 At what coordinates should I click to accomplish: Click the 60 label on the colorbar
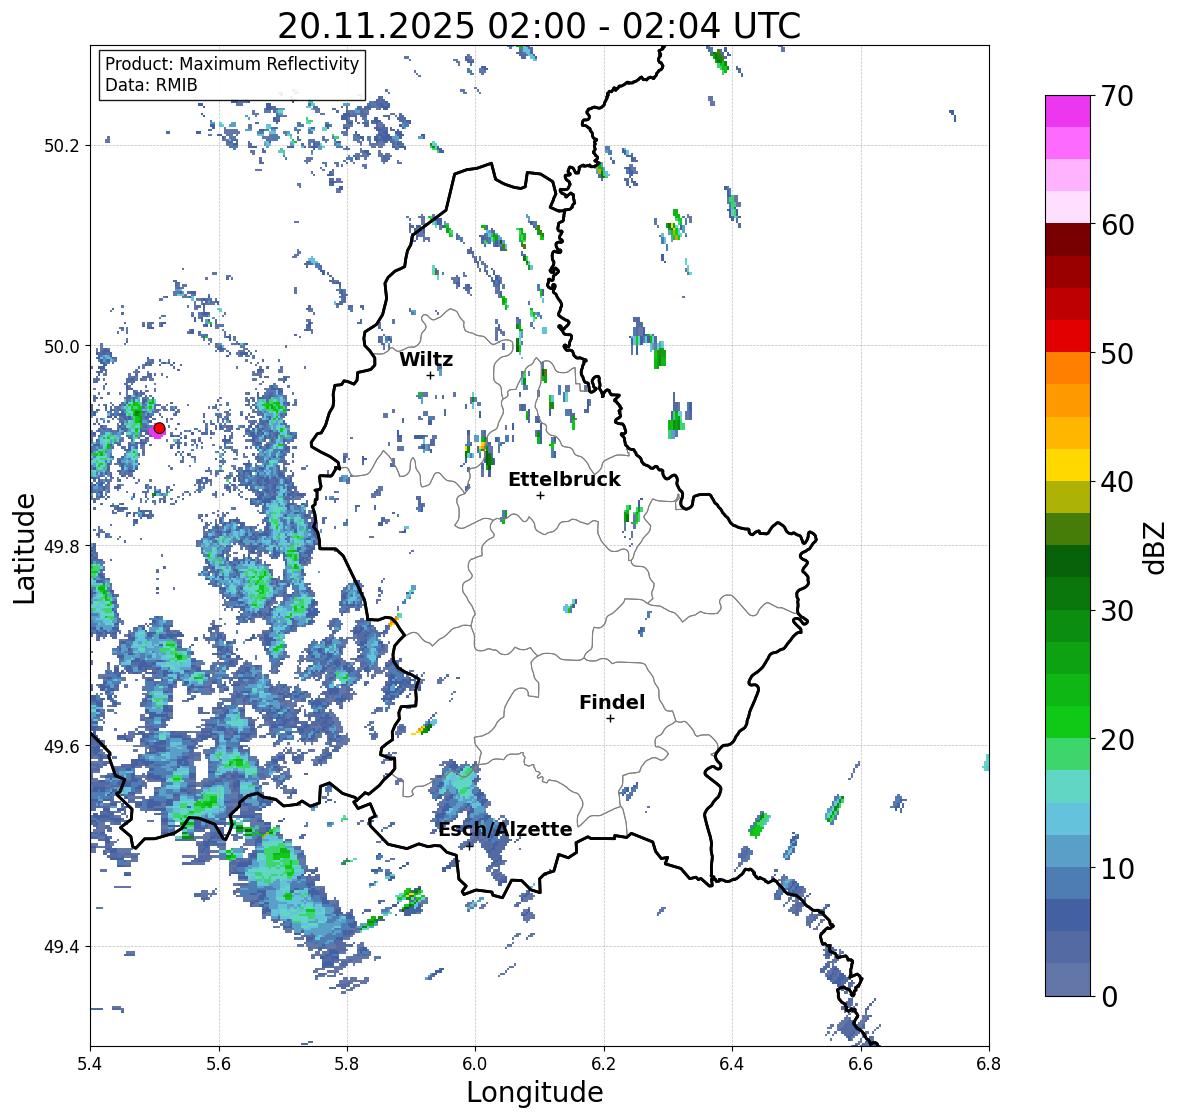coord(1116,225)
